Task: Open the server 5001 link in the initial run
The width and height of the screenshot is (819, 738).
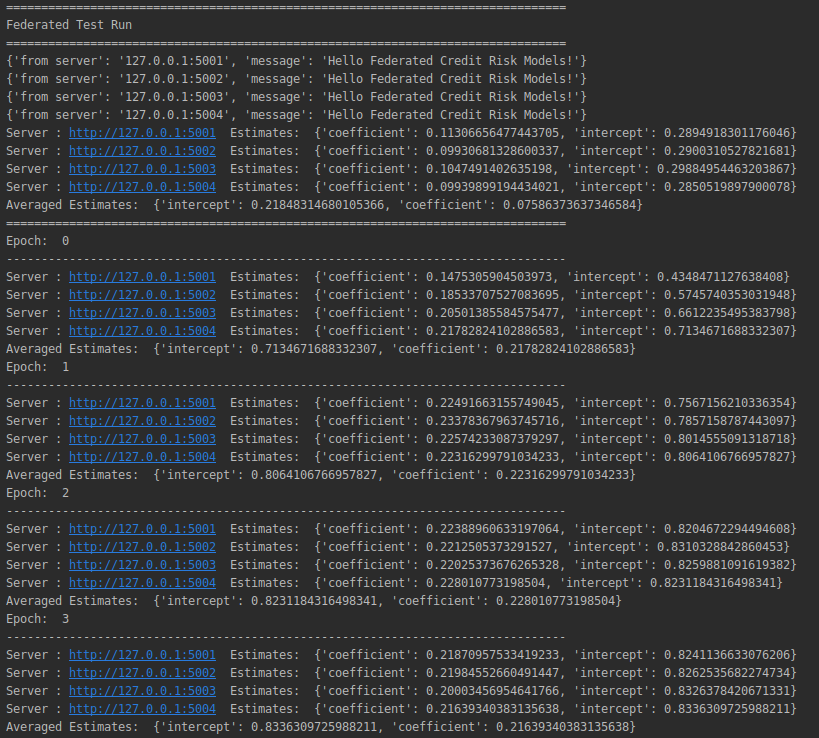Action: coord(142,132)
